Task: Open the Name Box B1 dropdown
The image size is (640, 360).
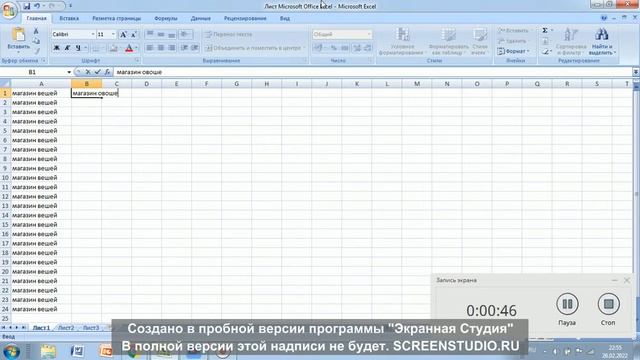Action: coord(69,72)
